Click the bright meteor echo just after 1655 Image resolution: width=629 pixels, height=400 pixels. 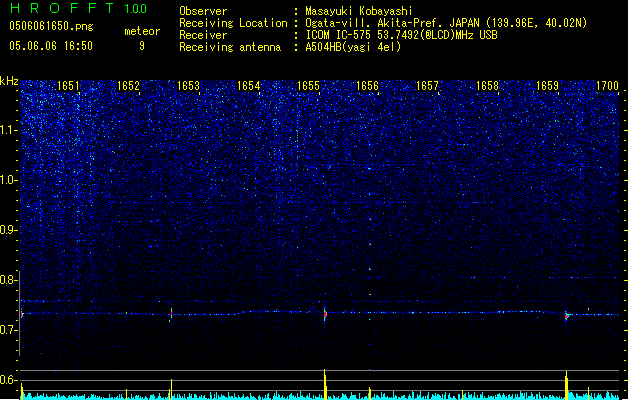tap(325, 314)
